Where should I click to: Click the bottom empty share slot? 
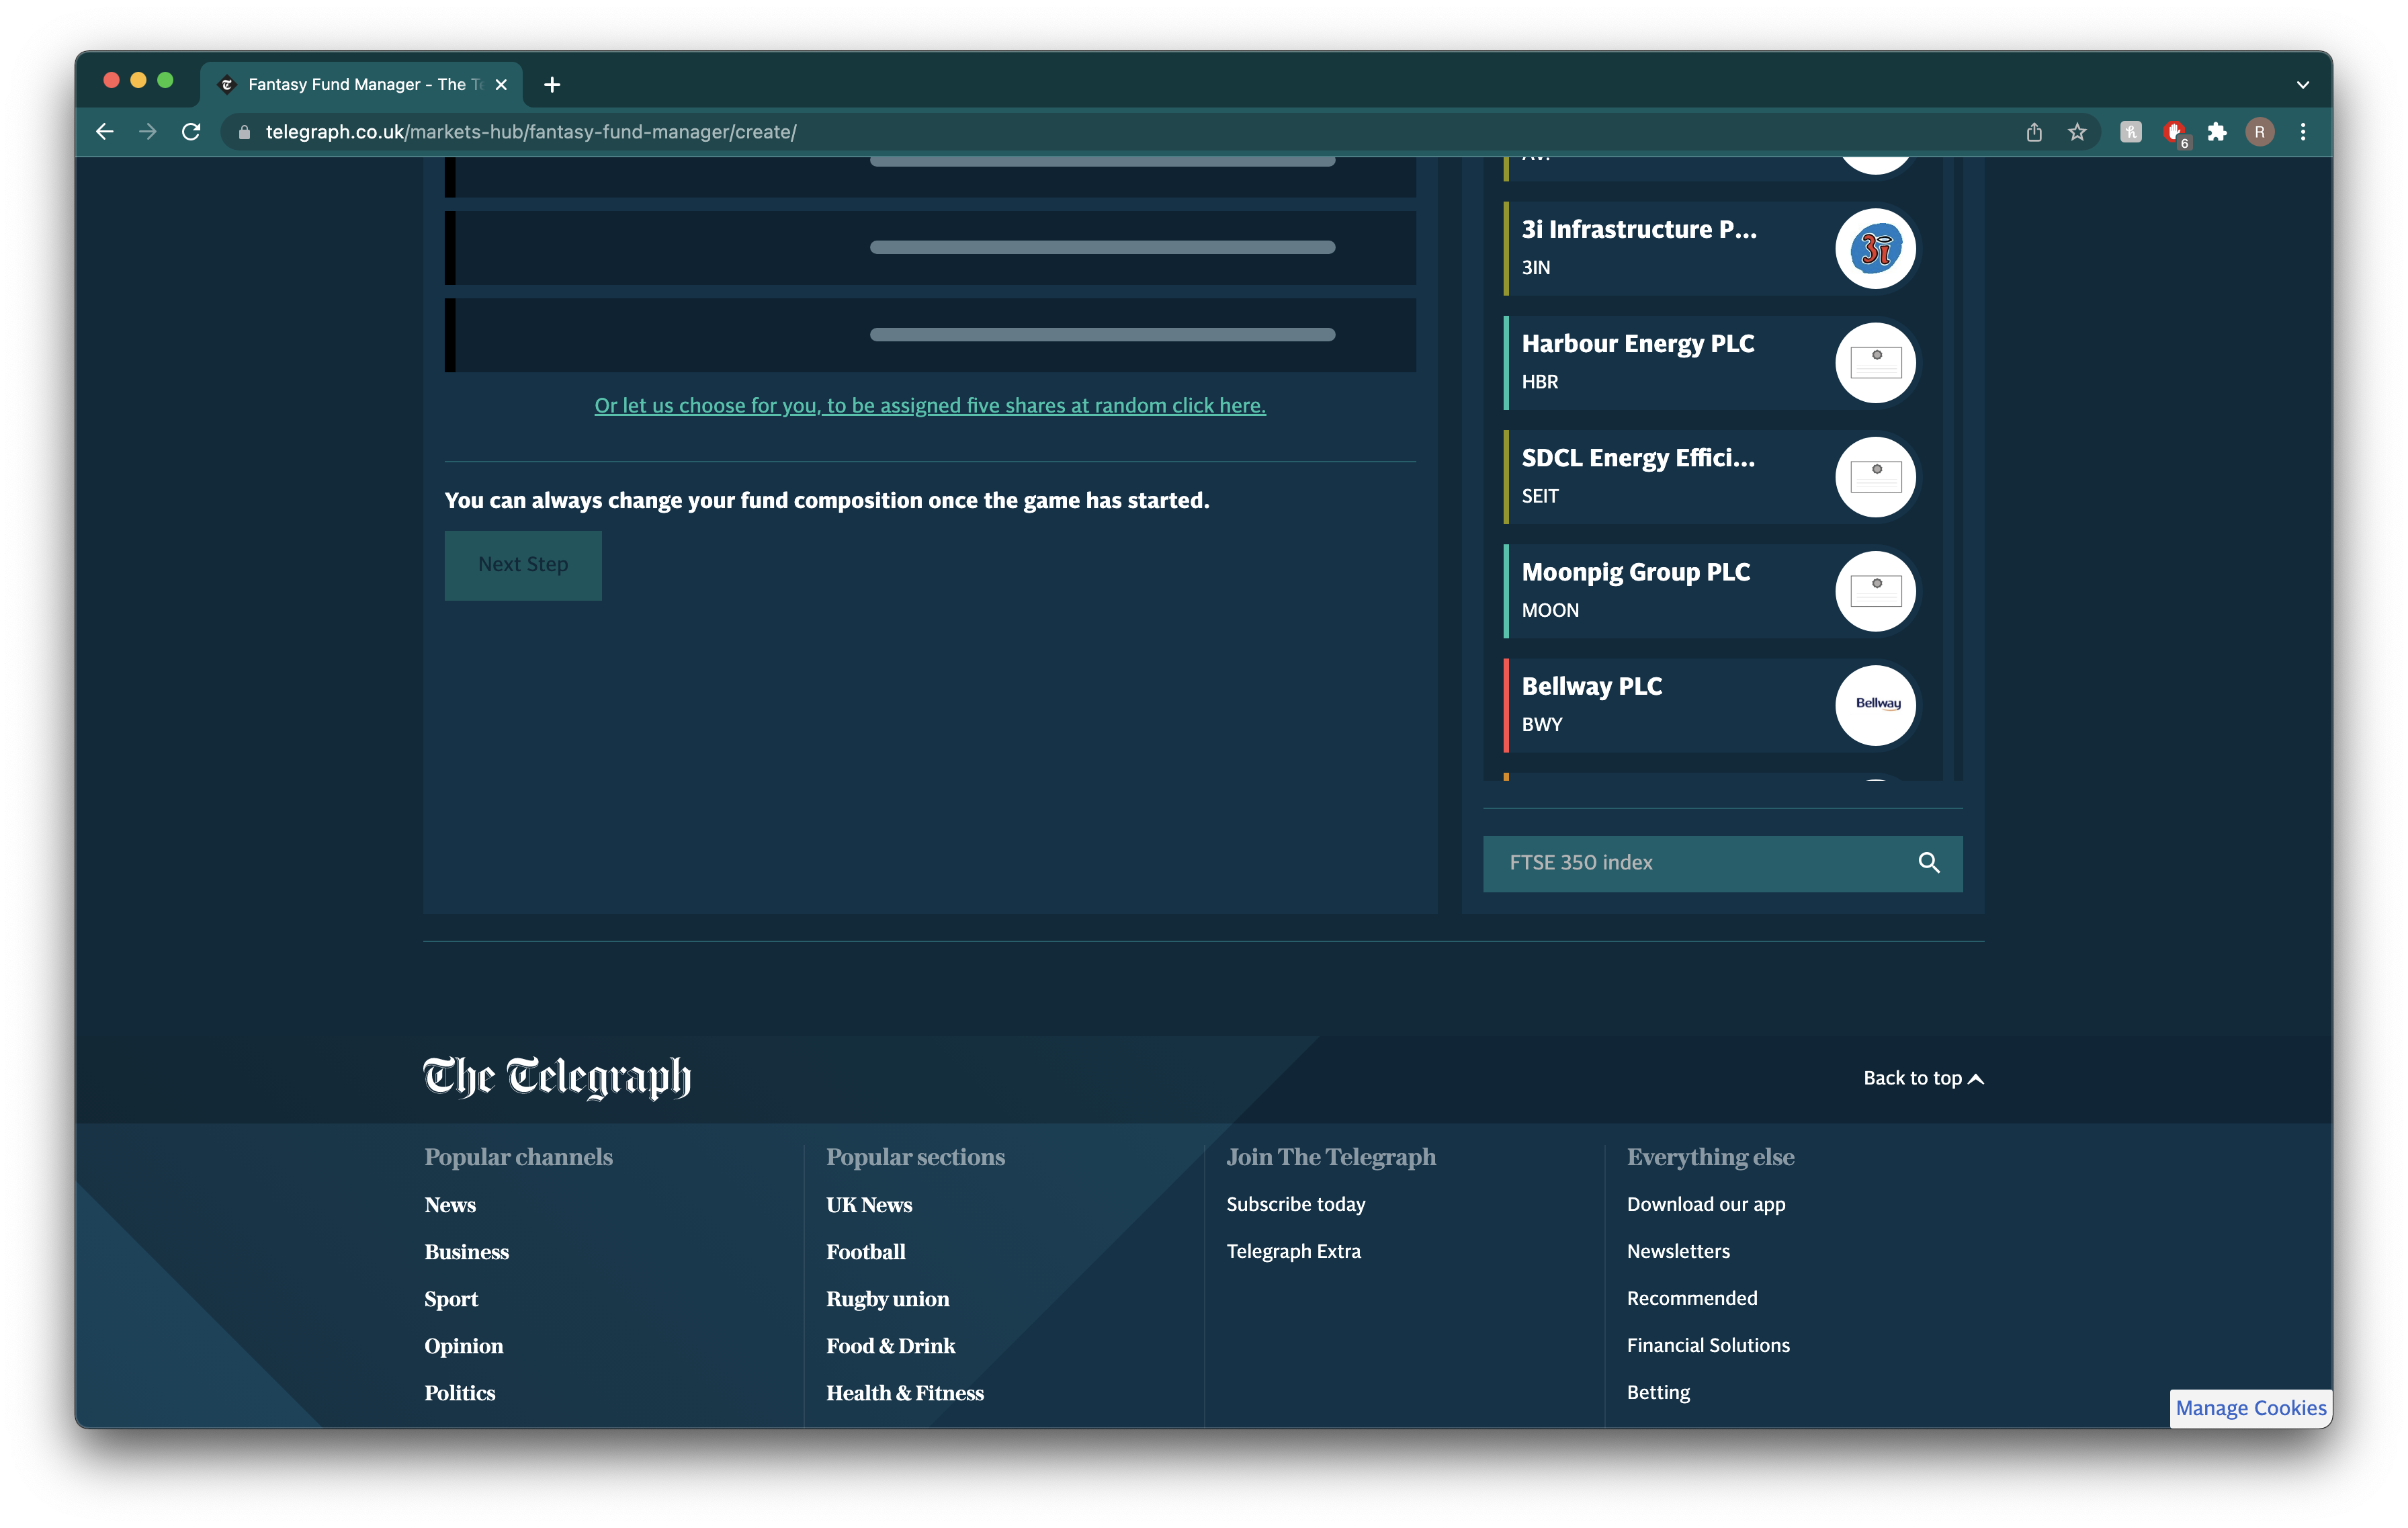(930, 335)
